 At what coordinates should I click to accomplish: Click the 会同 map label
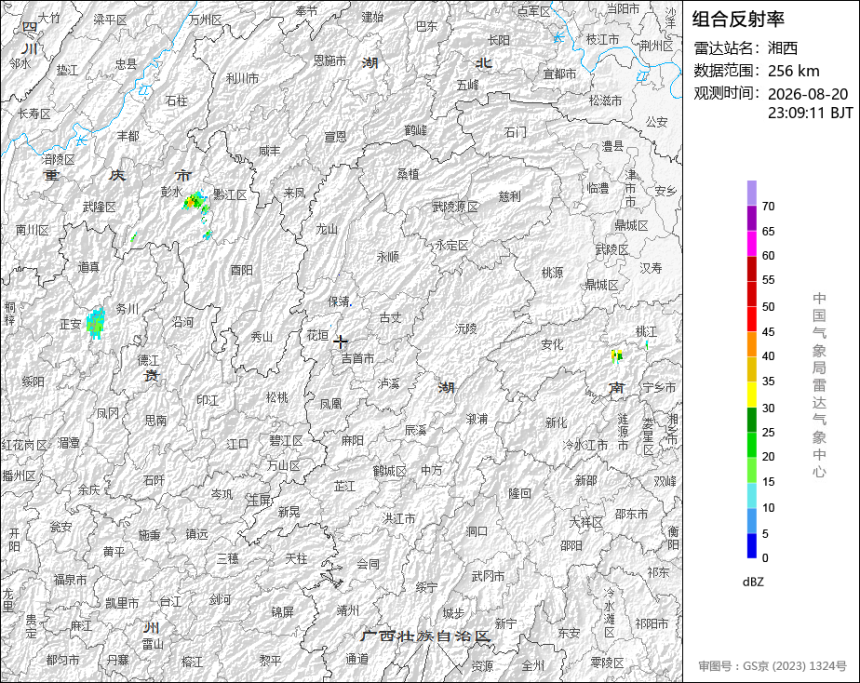(x=367, y=563)
